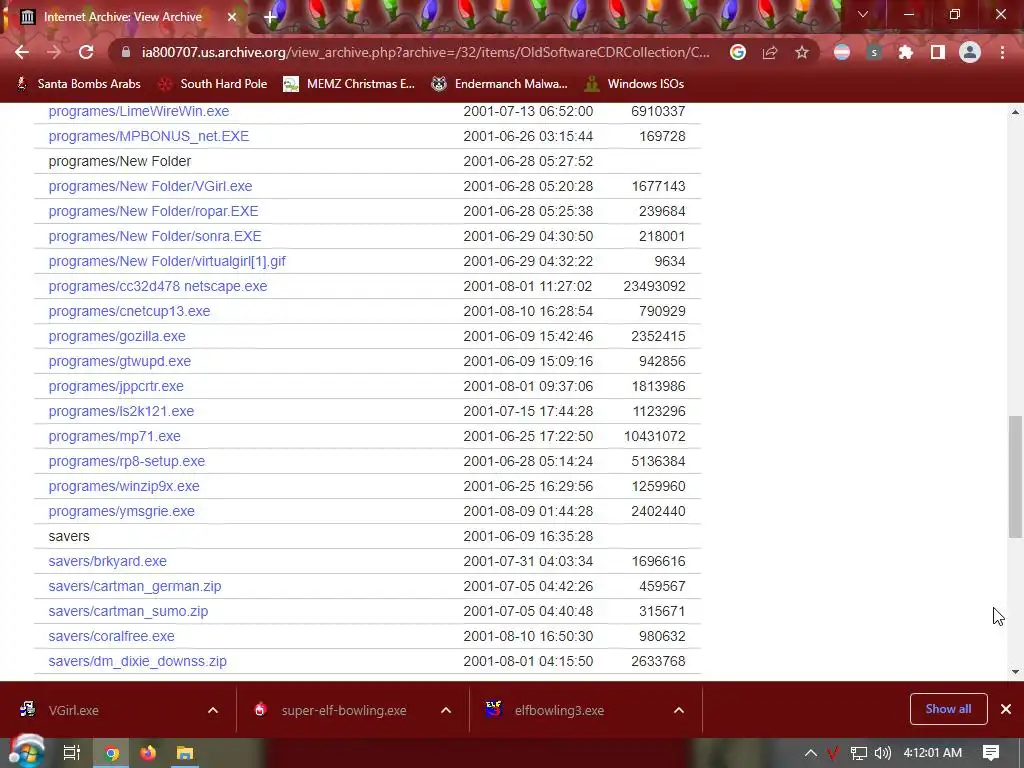Expand elfbowling3.exe options chevron
1024x768 pixels.
pyautogui.click(x=679, y=710)
